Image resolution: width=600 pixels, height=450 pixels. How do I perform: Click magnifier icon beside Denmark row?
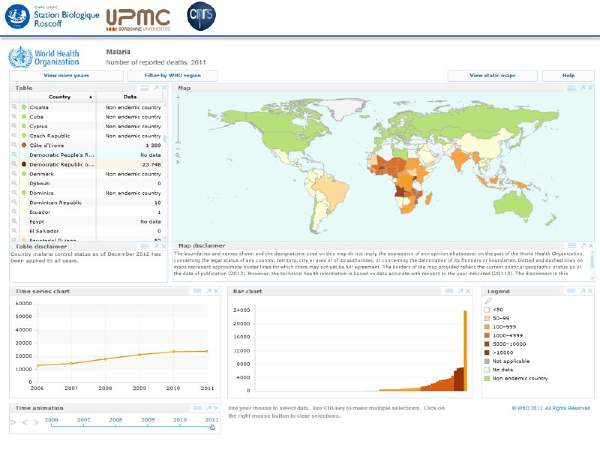click(x=14, y=174)
